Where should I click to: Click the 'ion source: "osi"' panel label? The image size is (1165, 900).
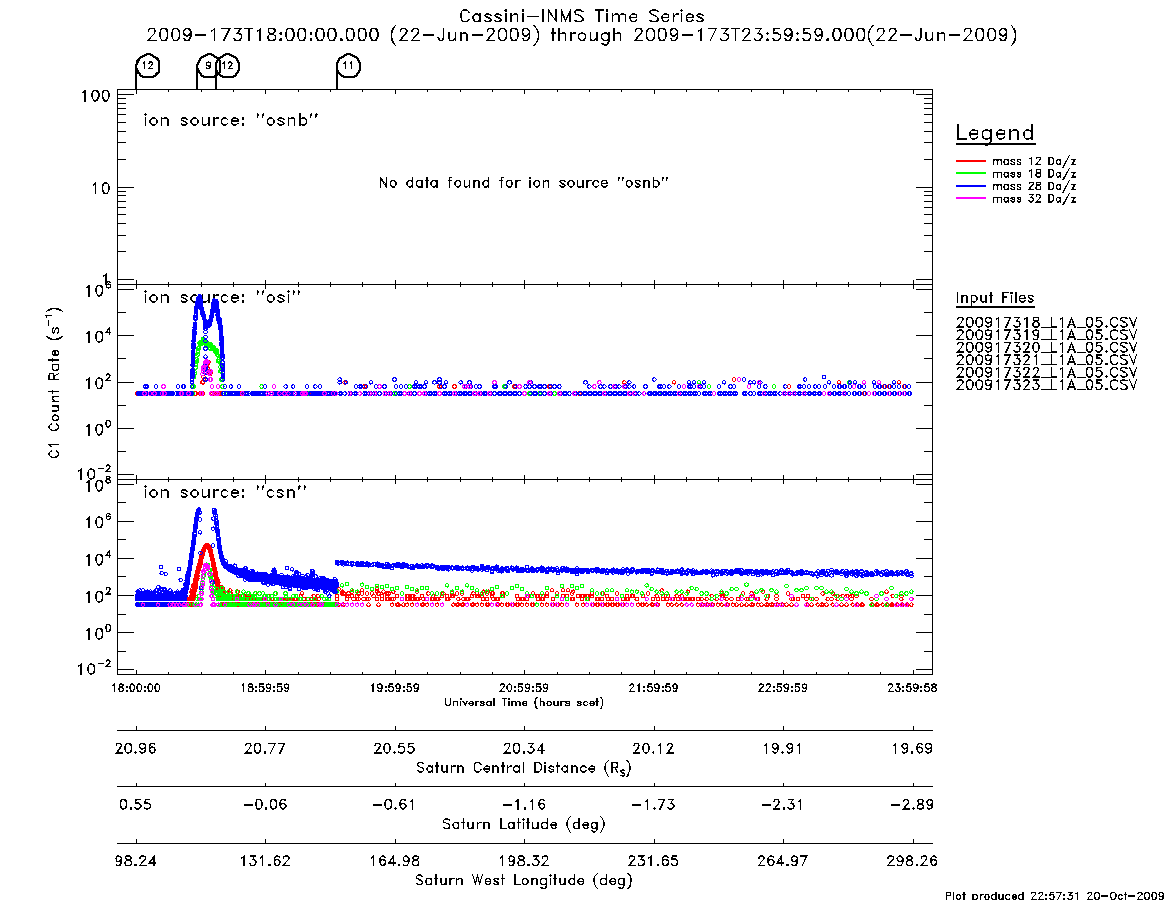pos(222,297)
